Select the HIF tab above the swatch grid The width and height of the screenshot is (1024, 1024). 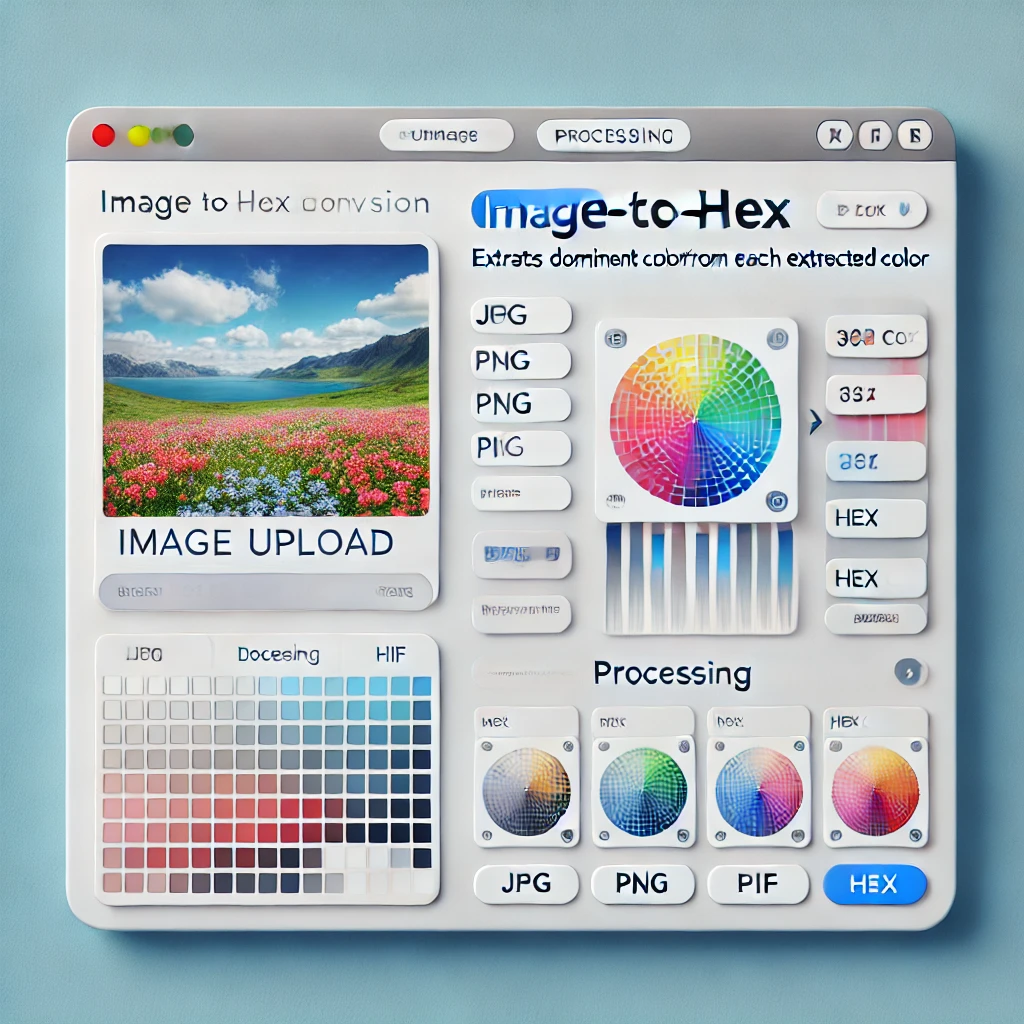[x=391, y=654]
